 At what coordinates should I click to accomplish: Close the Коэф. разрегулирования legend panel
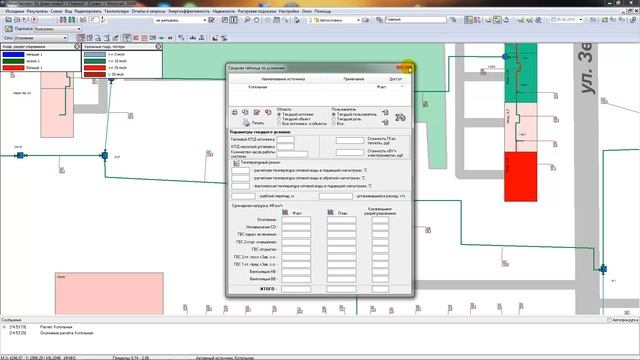[77, 47]
